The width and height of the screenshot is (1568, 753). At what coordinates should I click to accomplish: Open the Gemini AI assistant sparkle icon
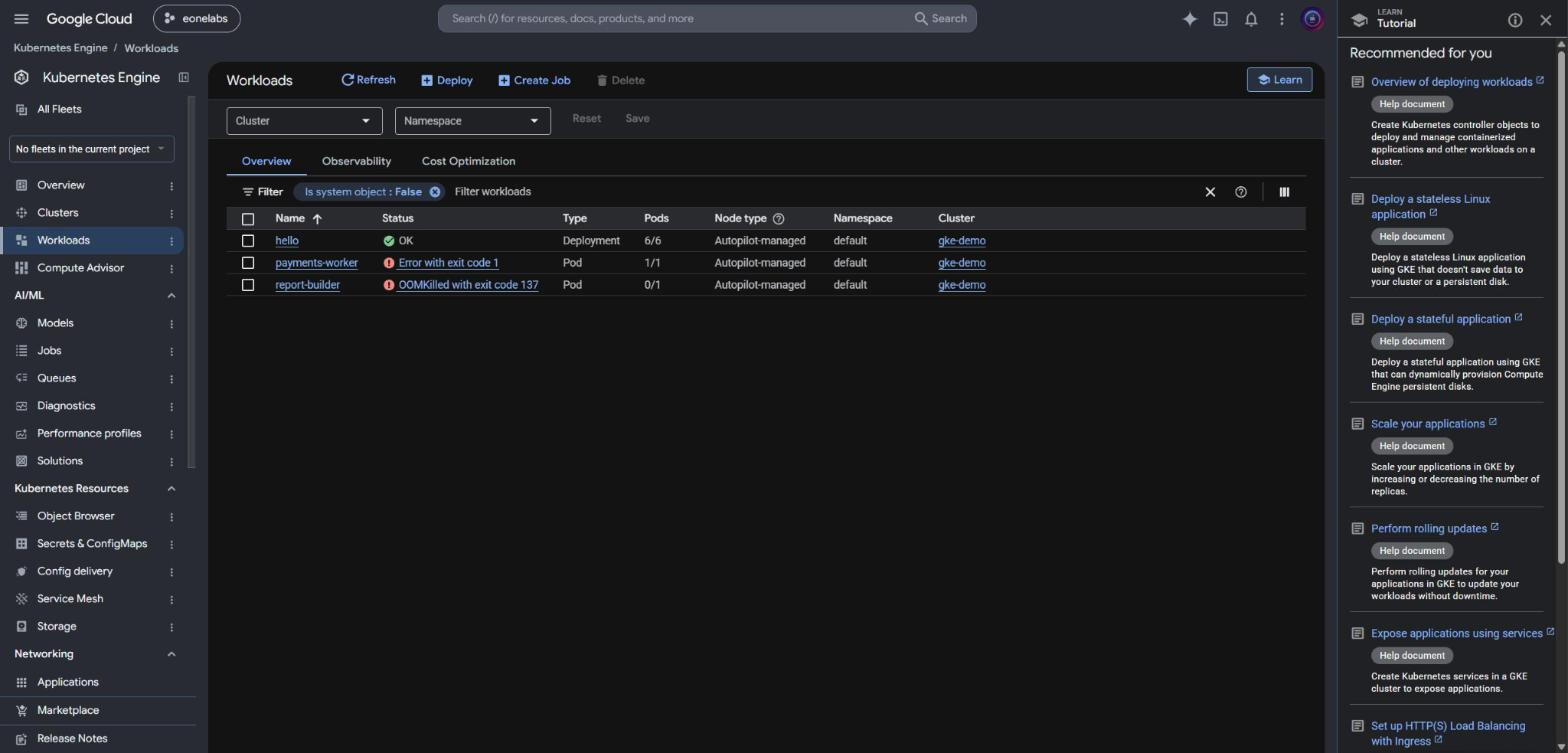coord(1190,19)
